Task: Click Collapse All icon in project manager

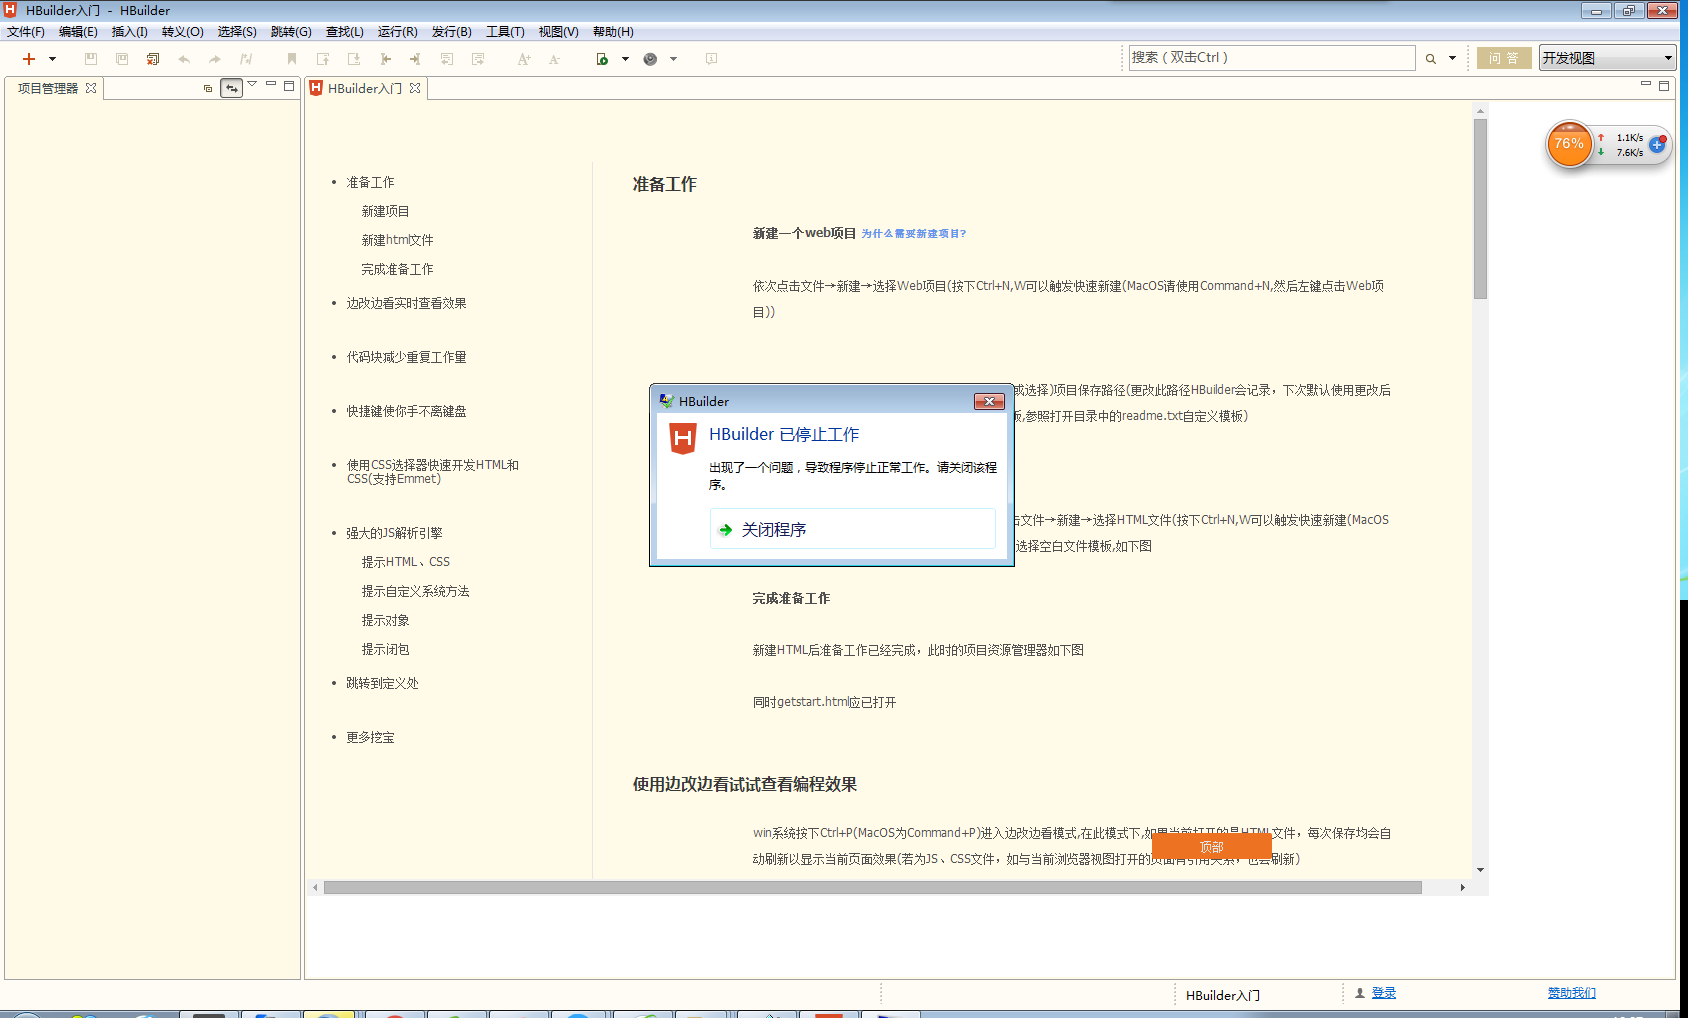Action: coord(208,88)
